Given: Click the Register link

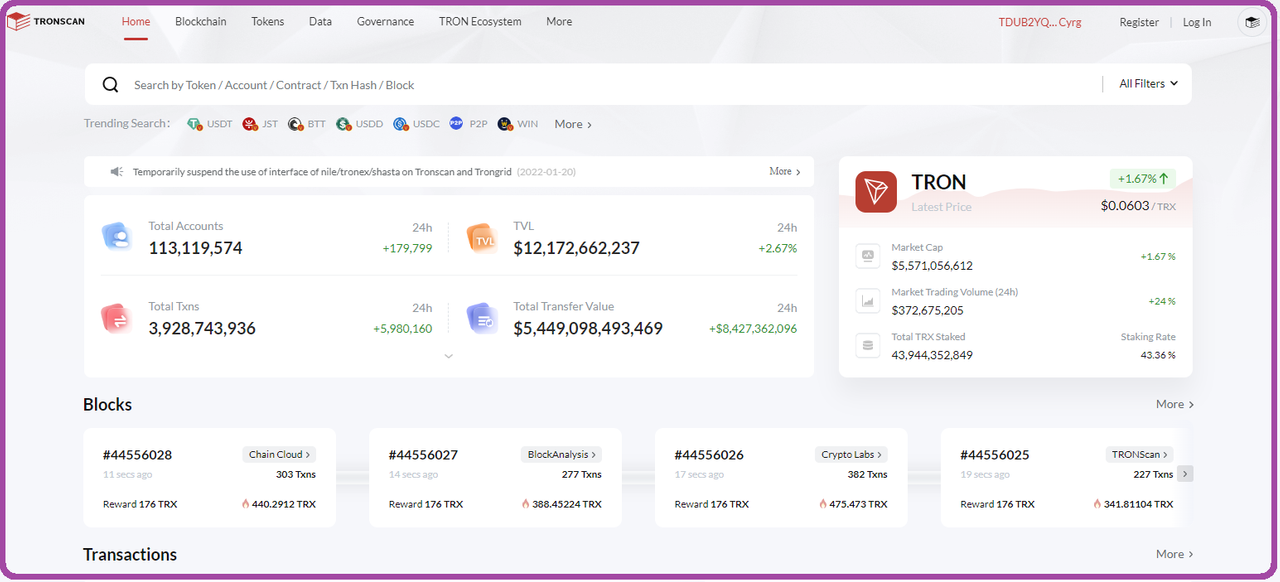Looking at the screenshot, I should click(x=1139, y=21).
